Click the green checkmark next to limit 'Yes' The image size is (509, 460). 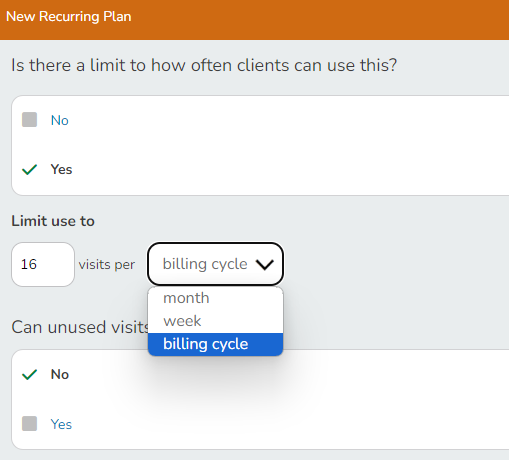pos(29,169)
